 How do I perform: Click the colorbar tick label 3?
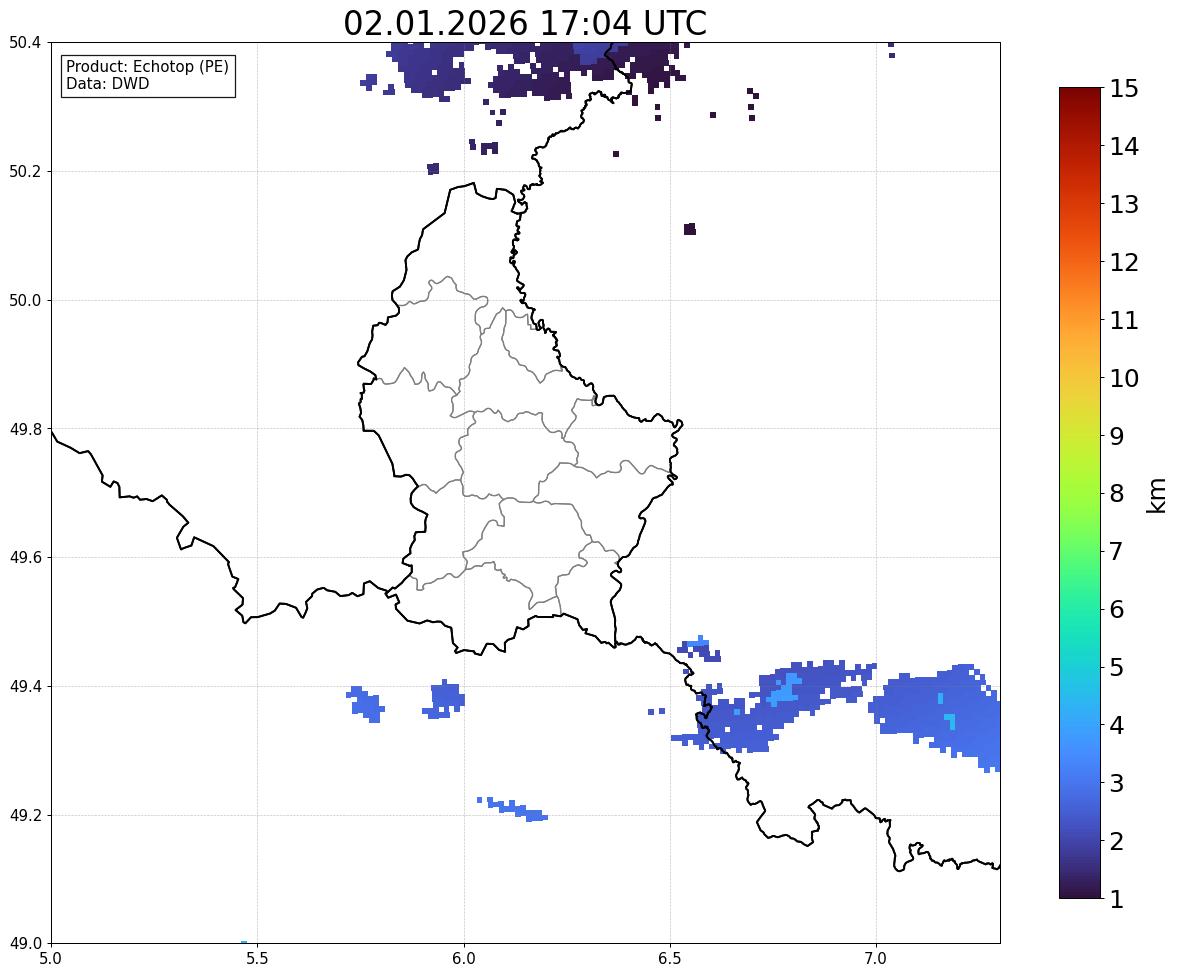point(1117,783)
